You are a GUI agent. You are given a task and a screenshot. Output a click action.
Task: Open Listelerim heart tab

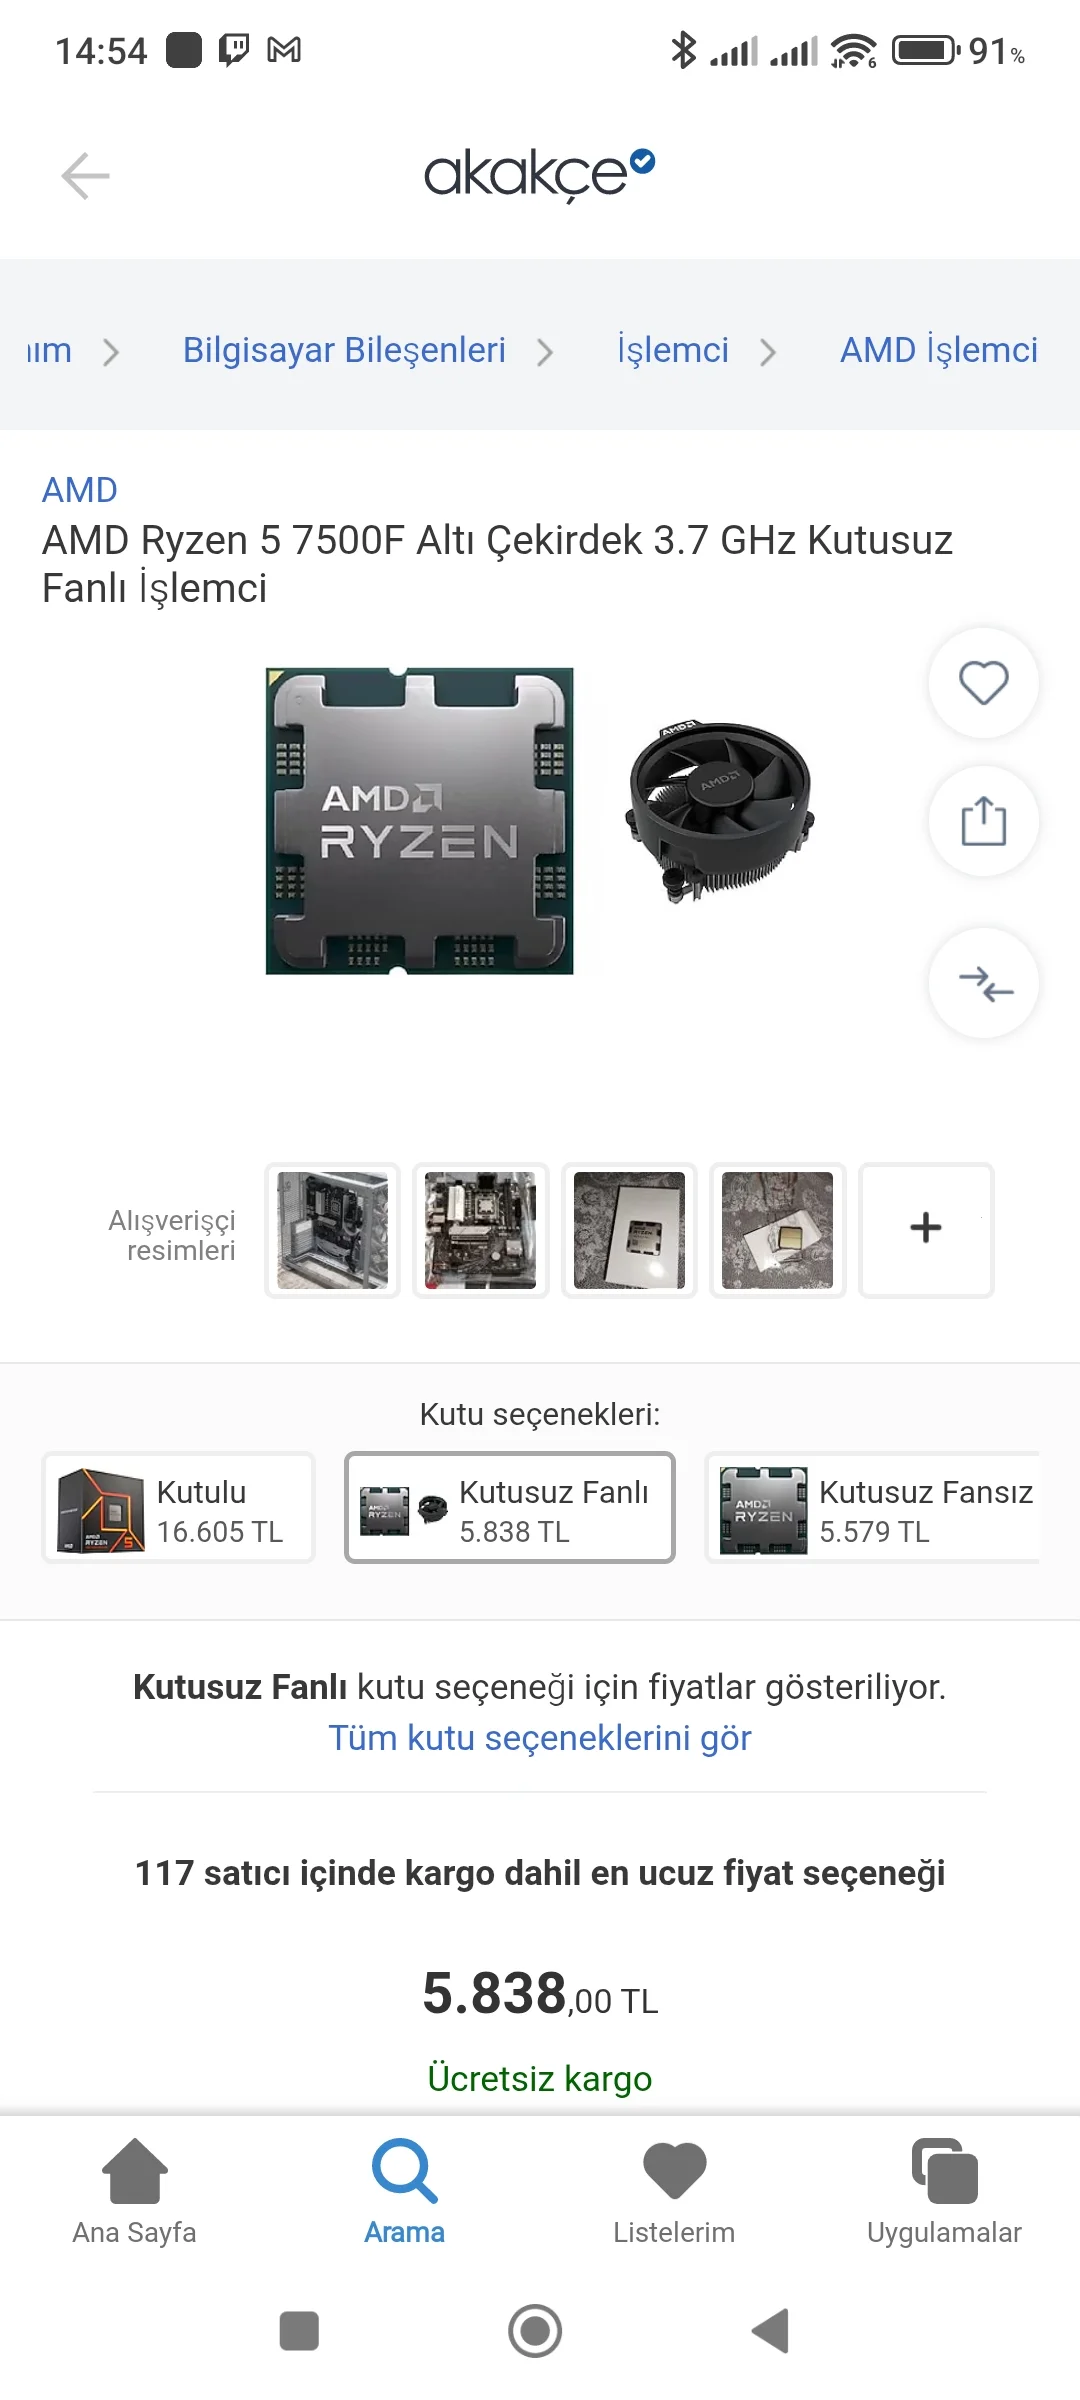[674, 2191]
